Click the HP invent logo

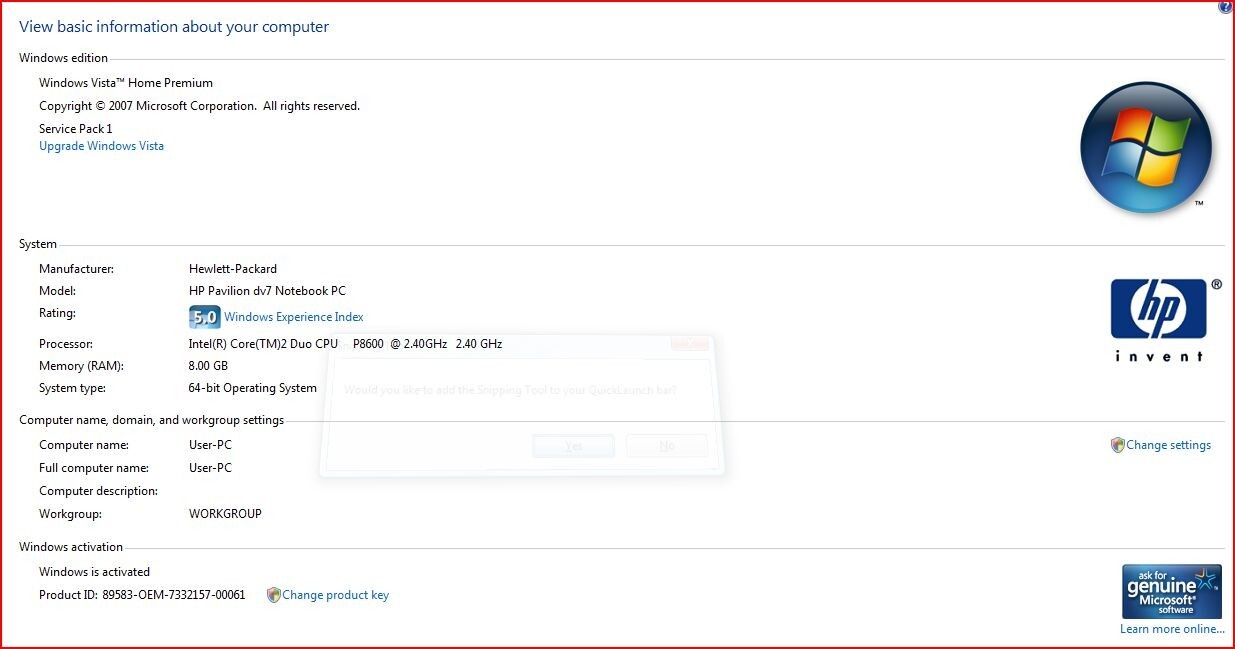(1159, 320)
